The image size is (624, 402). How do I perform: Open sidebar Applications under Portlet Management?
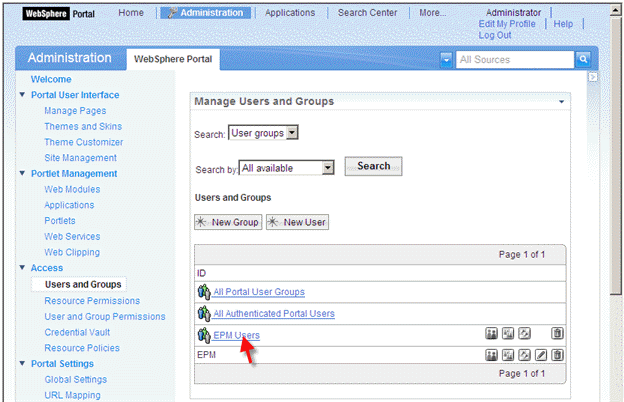(x=69, y=205)
